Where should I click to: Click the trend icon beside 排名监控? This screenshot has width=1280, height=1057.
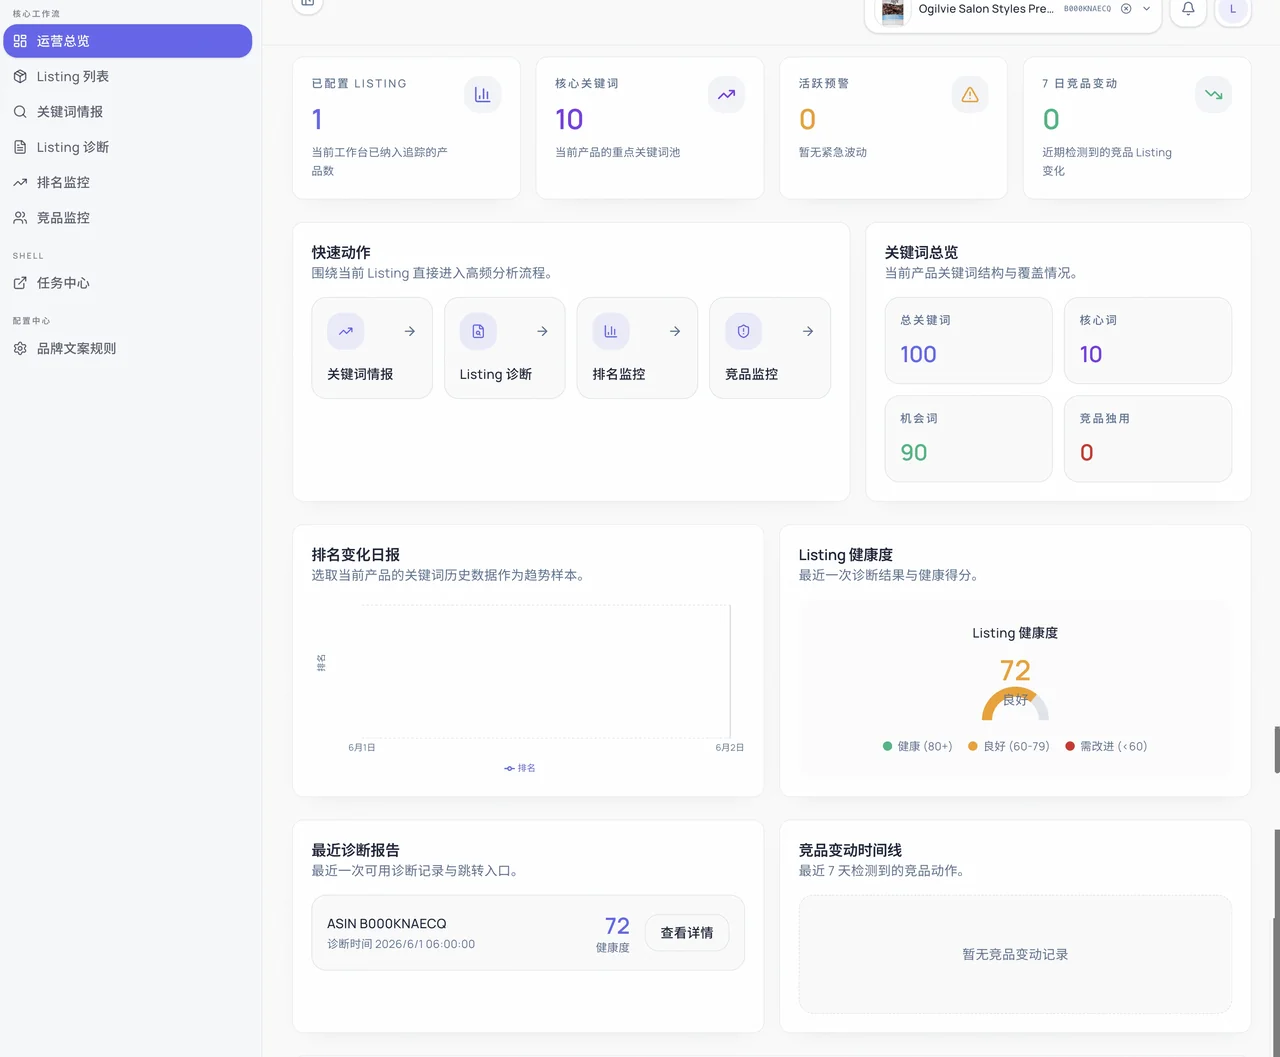pyautogui.click(x=20, y=182)
